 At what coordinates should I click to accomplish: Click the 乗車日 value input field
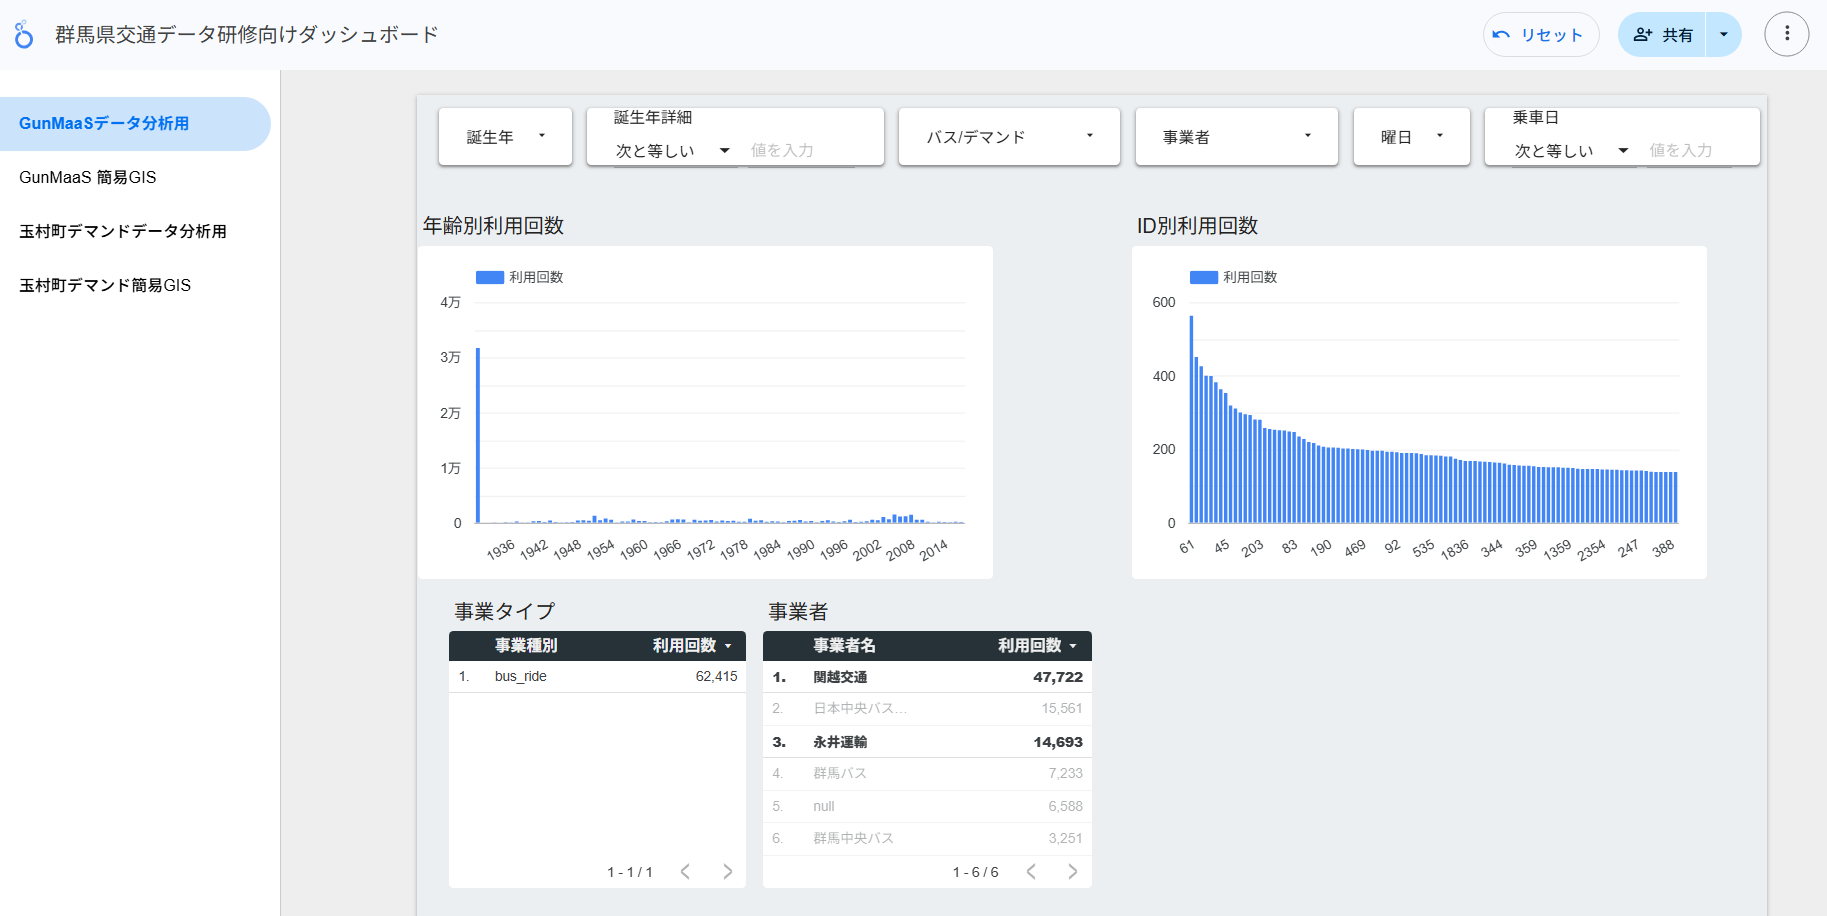click(1697, 151)
